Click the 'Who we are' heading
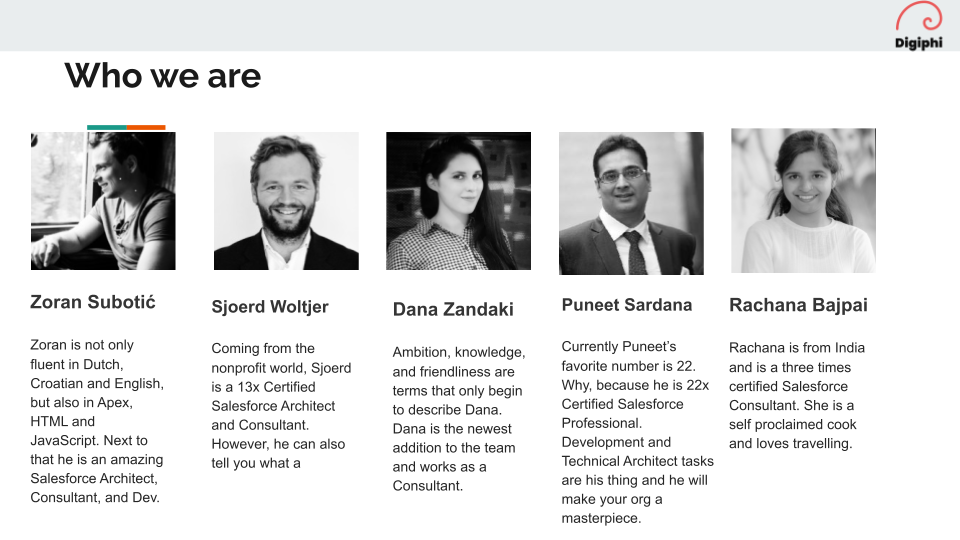This screenshot has height=540, width=960. pyautogui.click(x=162, y=76)
